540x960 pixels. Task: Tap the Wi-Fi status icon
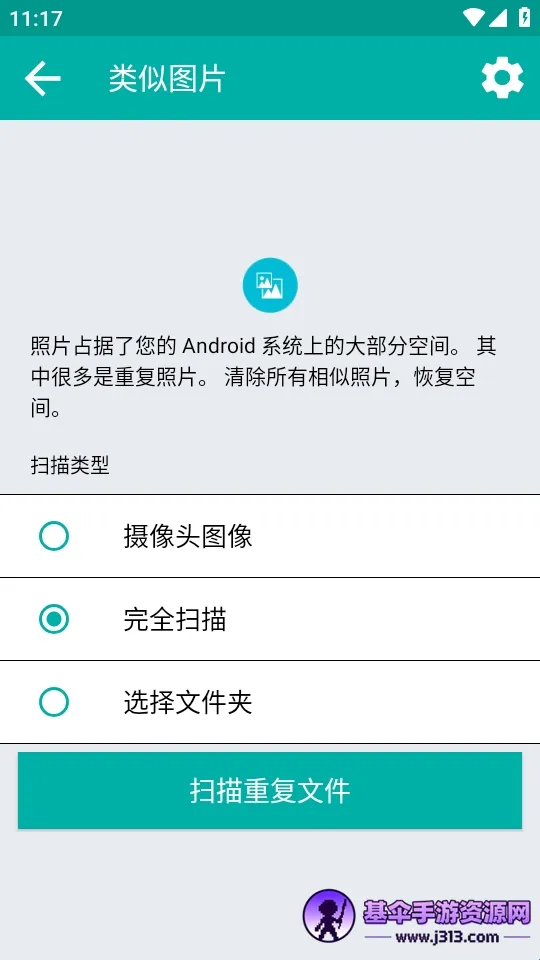tap(473, 18)
